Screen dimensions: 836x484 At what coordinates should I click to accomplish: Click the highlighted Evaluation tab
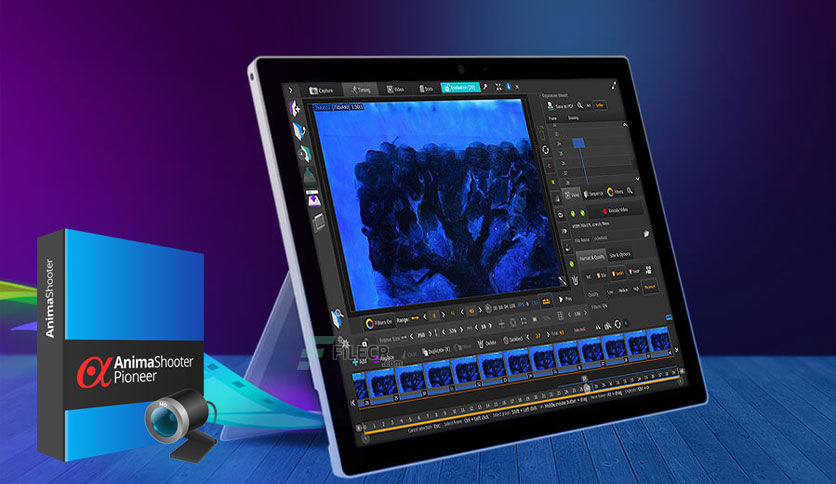(458, 89)
